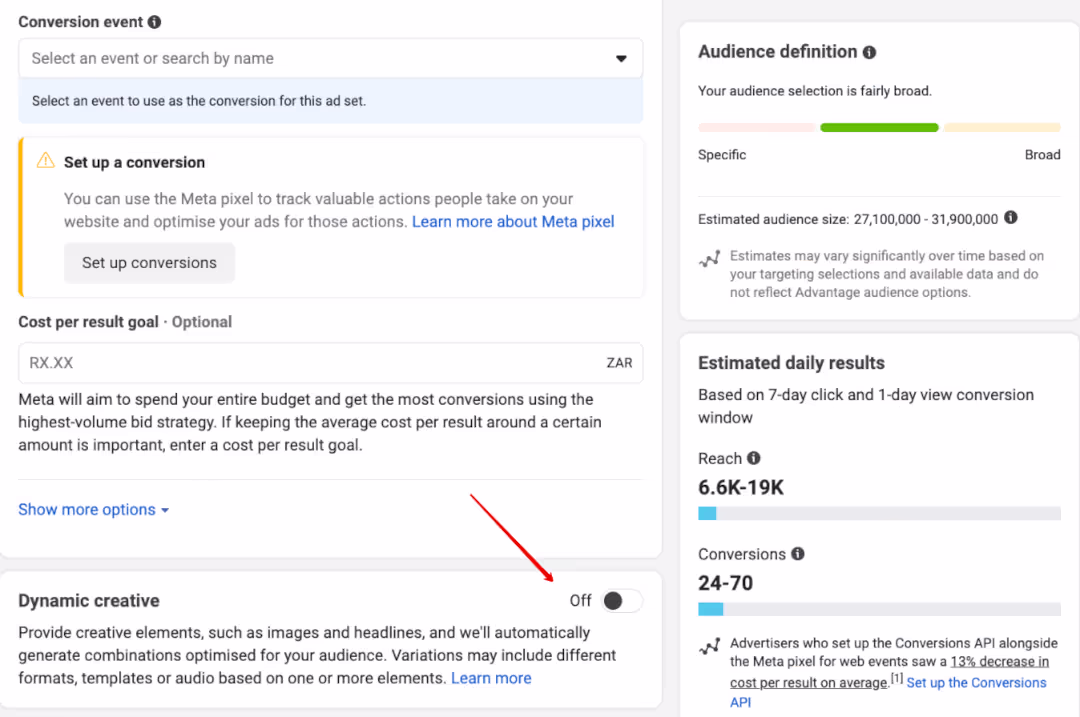Click the info icon beside Conversions

tap(798, 554)
